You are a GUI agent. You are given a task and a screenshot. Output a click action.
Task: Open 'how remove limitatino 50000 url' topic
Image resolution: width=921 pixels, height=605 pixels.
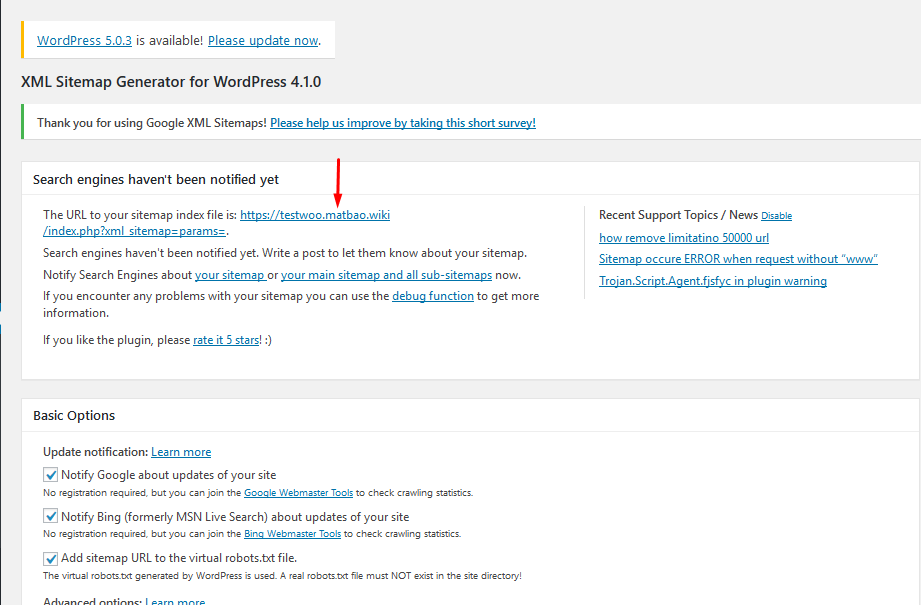click(x=684, y=238)
